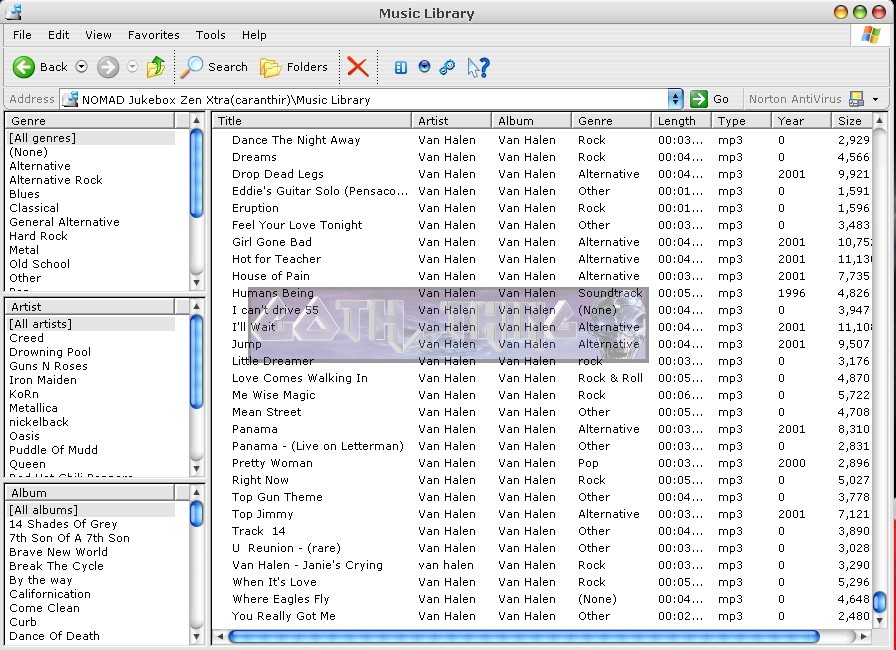
Task: Open the Help menu
Action: coord(254,35)
